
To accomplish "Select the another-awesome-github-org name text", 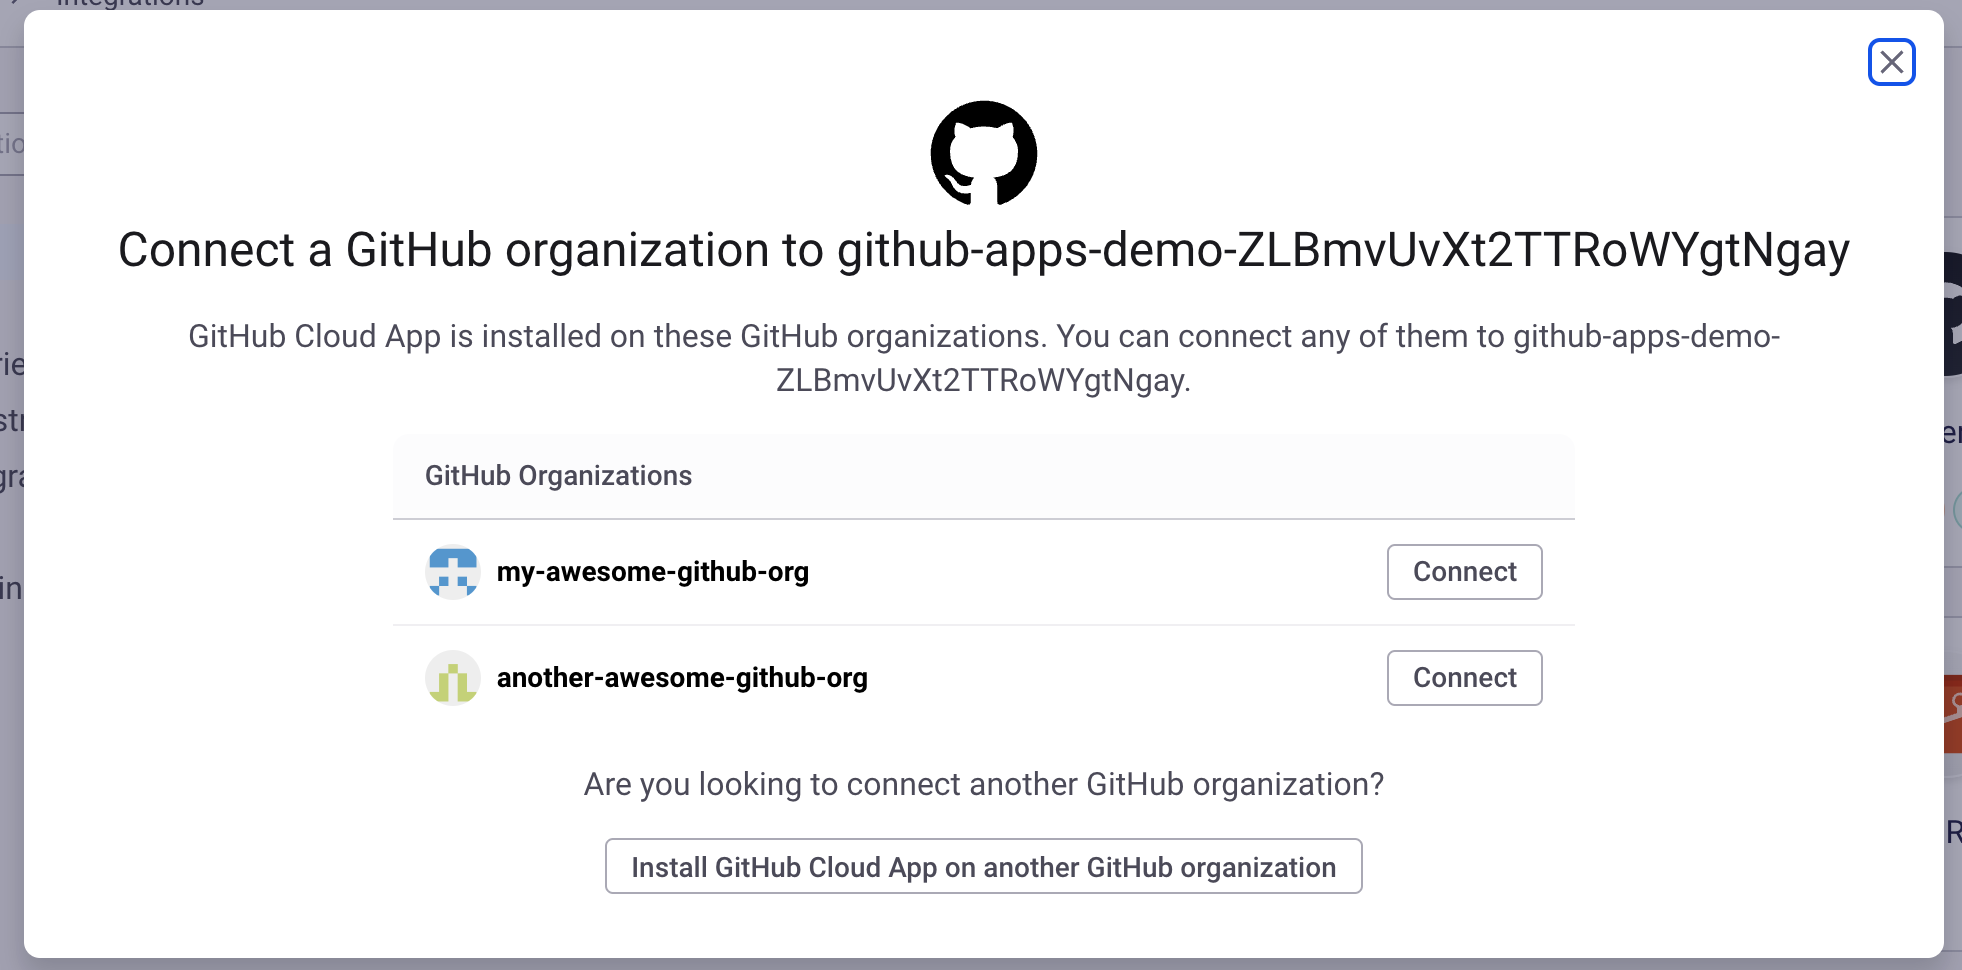I will coord(683,677).
